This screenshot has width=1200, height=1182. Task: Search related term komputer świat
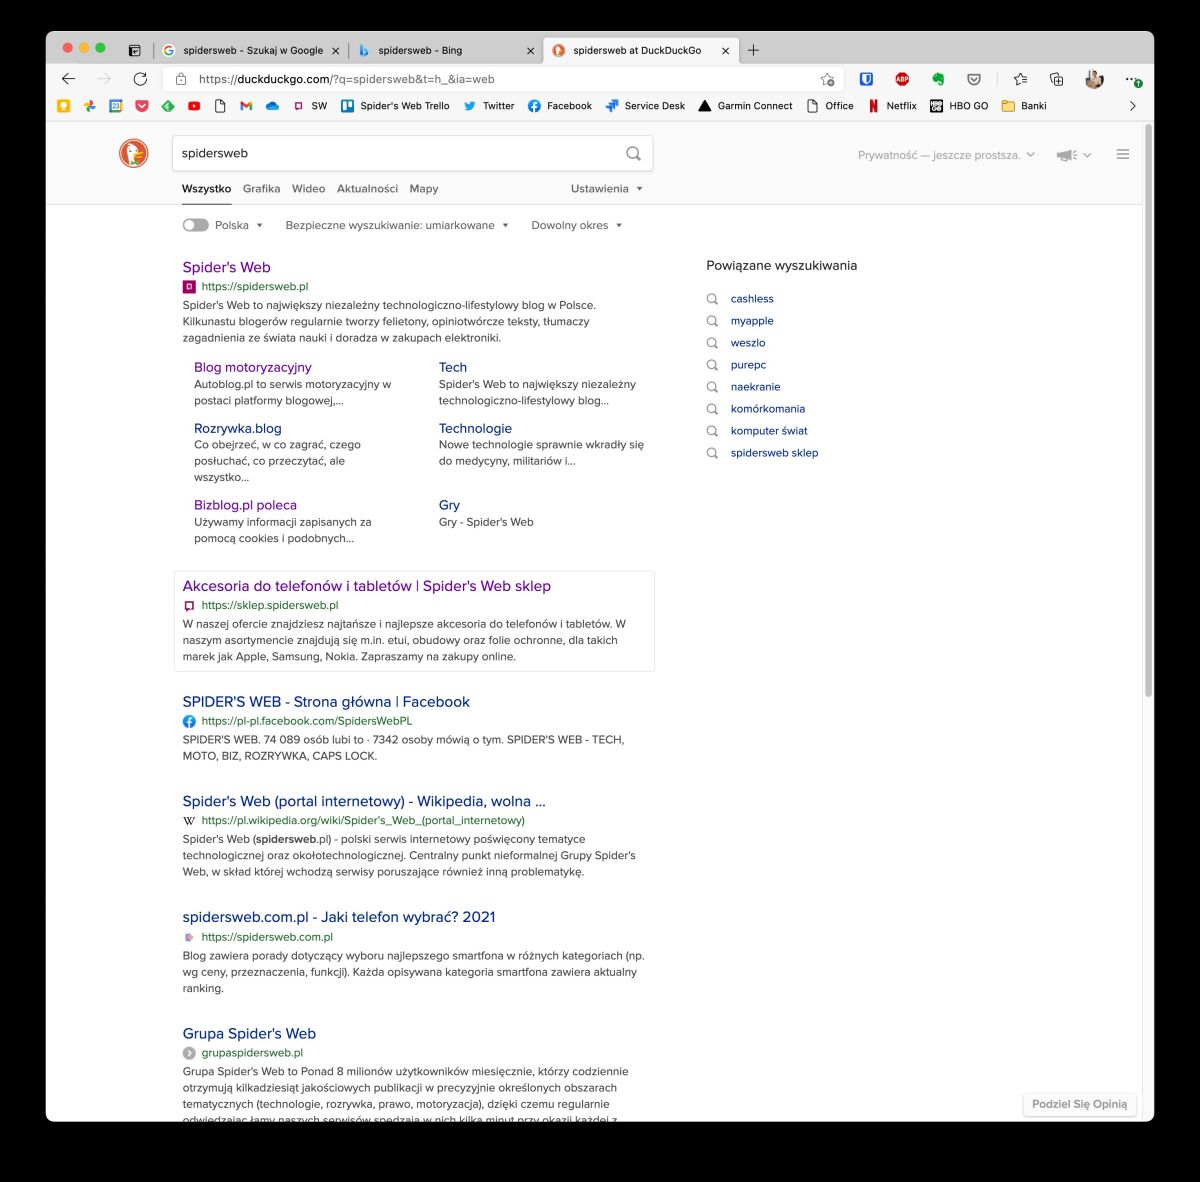click(769, 431)
